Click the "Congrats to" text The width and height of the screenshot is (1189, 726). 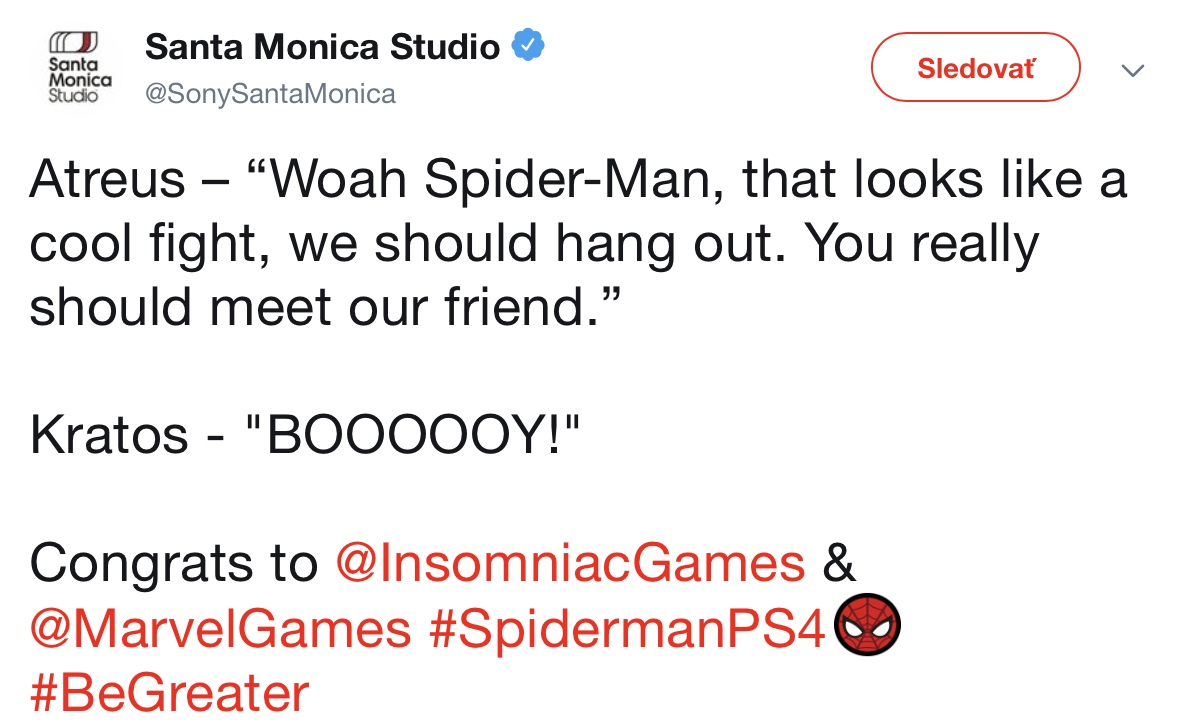click(174, 563)
